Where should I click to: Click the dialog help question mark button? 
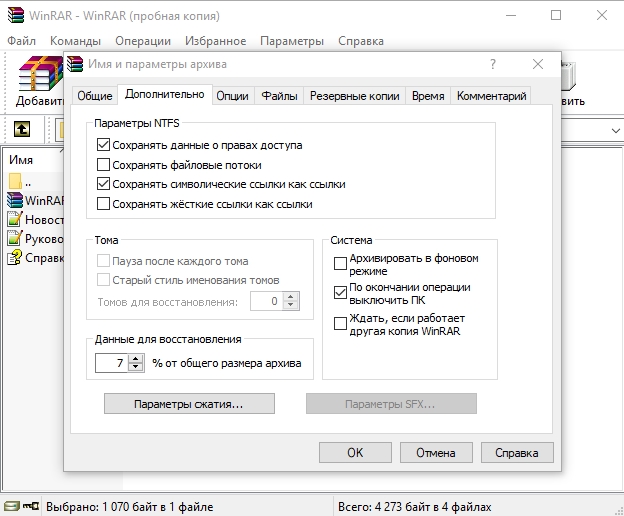tap(493, 64)
